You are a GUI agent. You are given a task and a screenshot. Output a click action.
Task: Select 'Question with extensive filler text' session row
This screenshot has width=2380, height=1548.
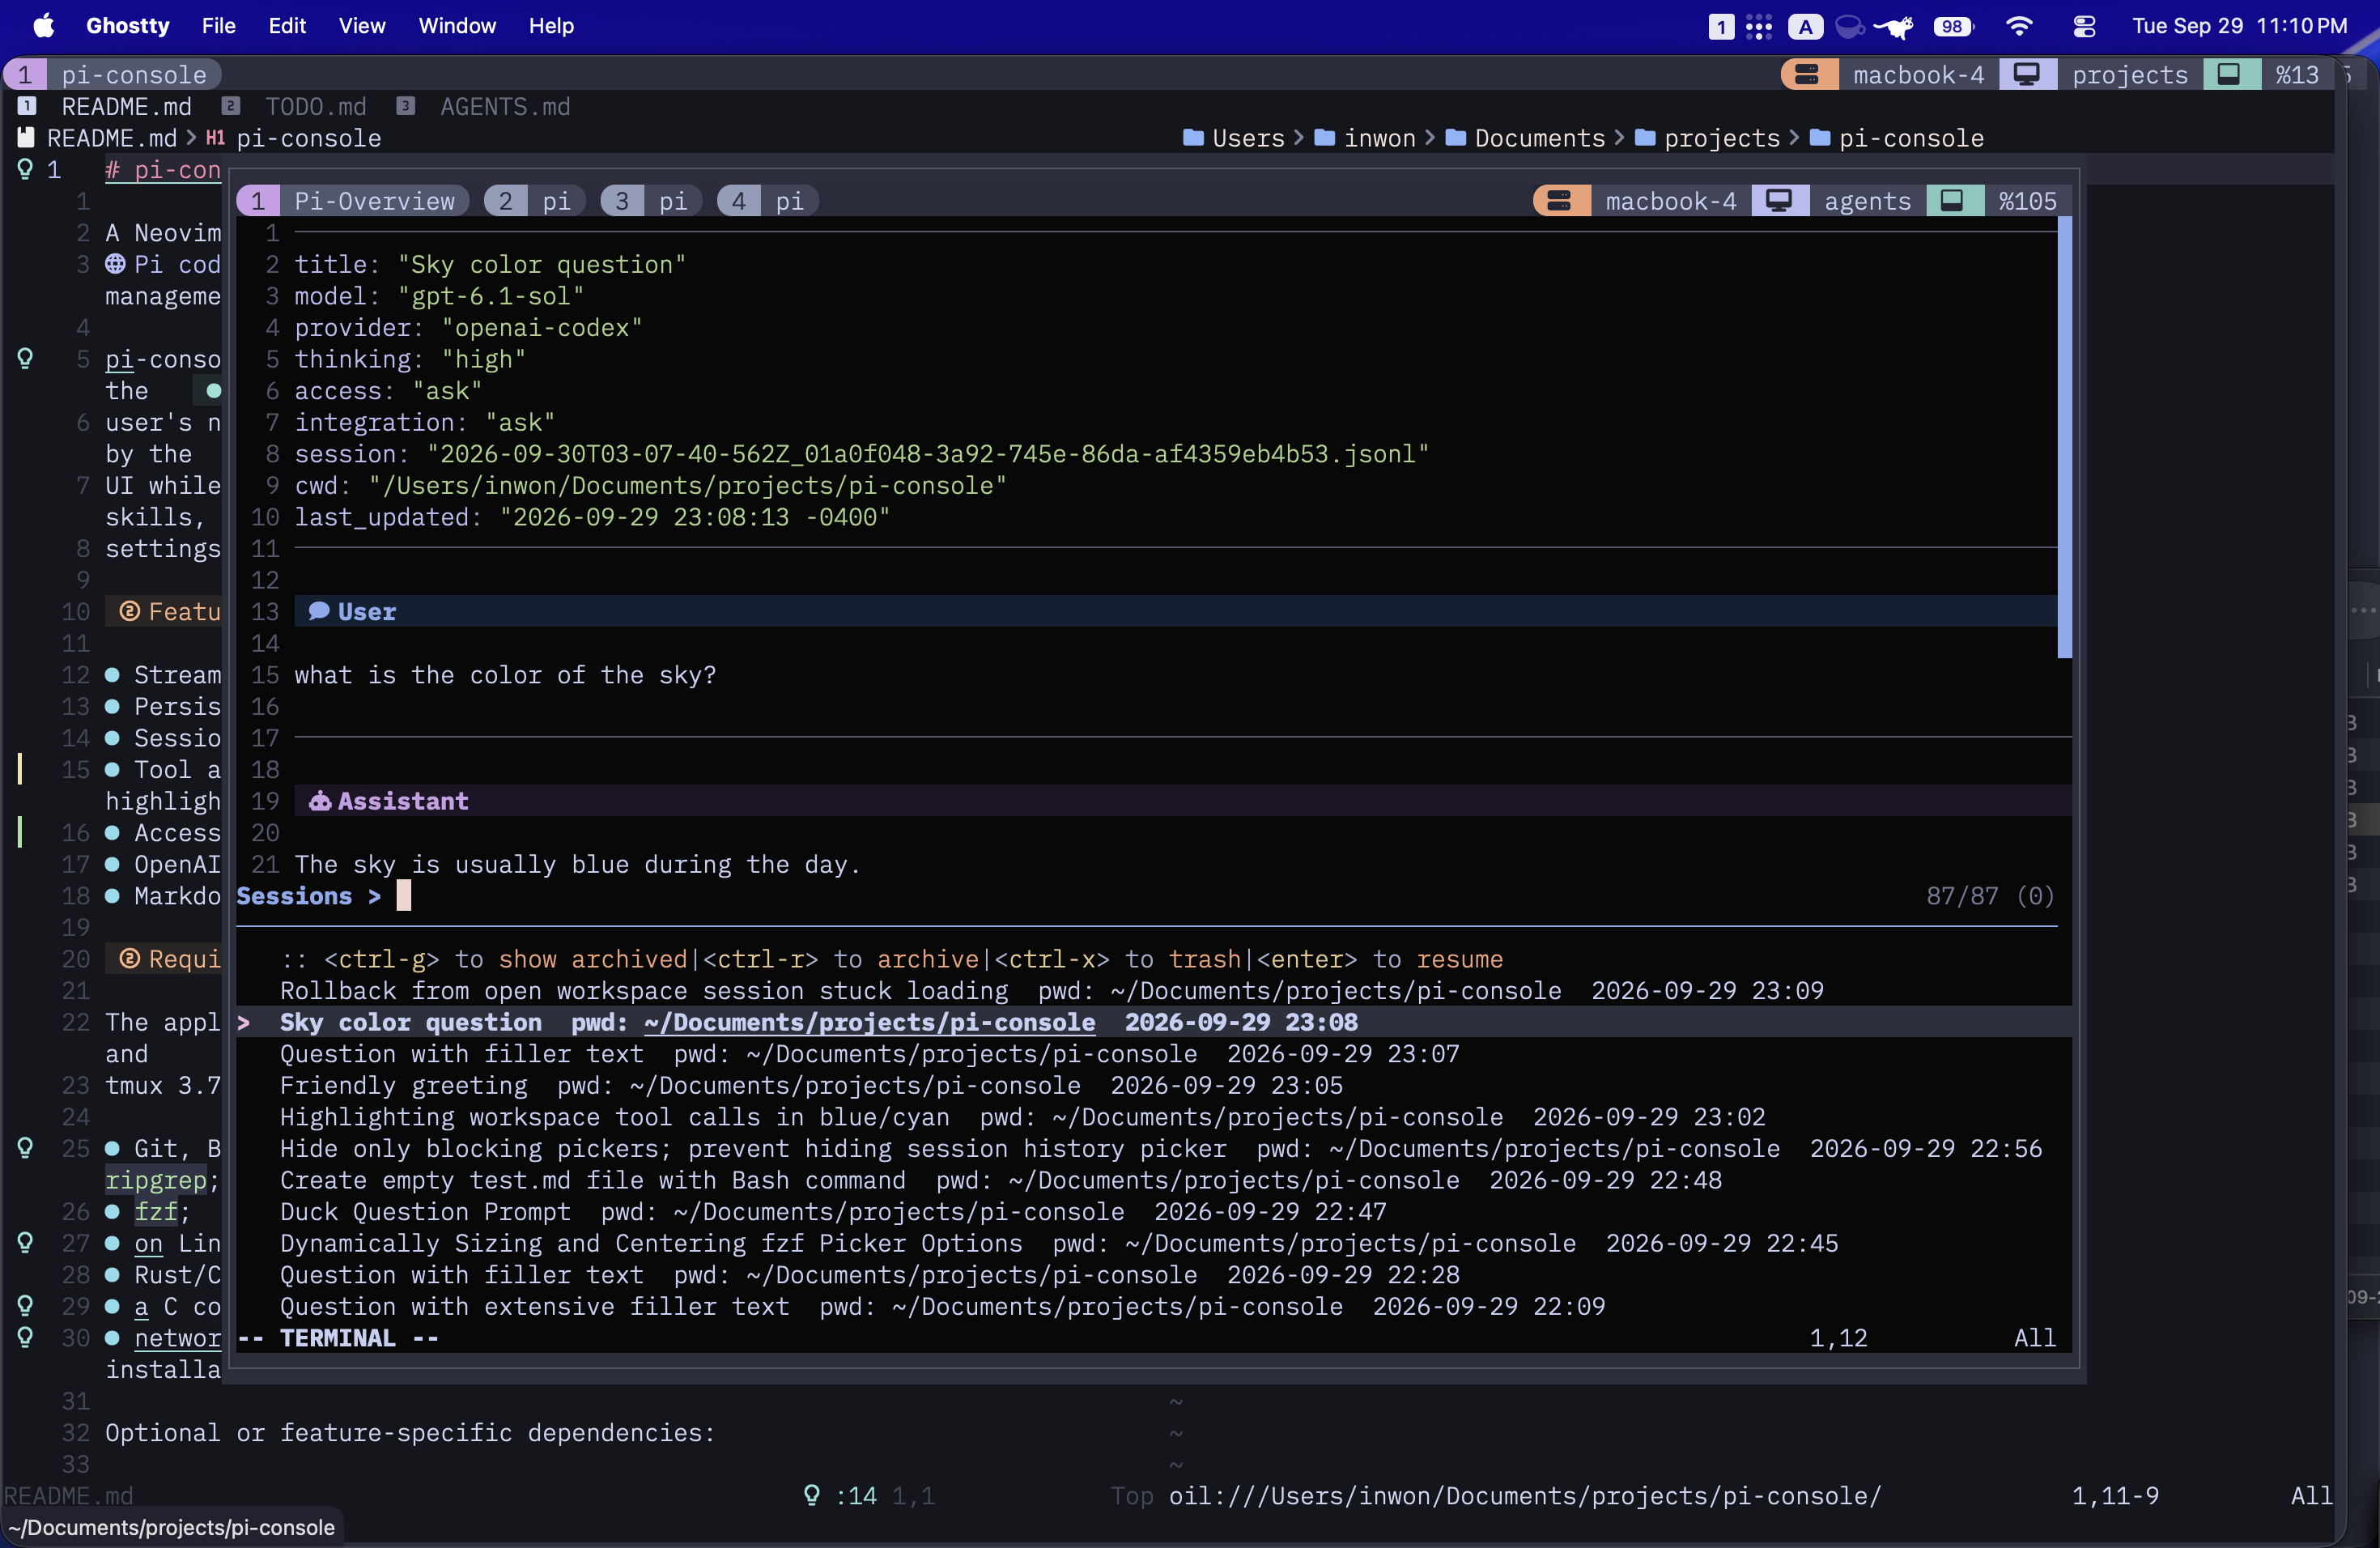1153,1306
